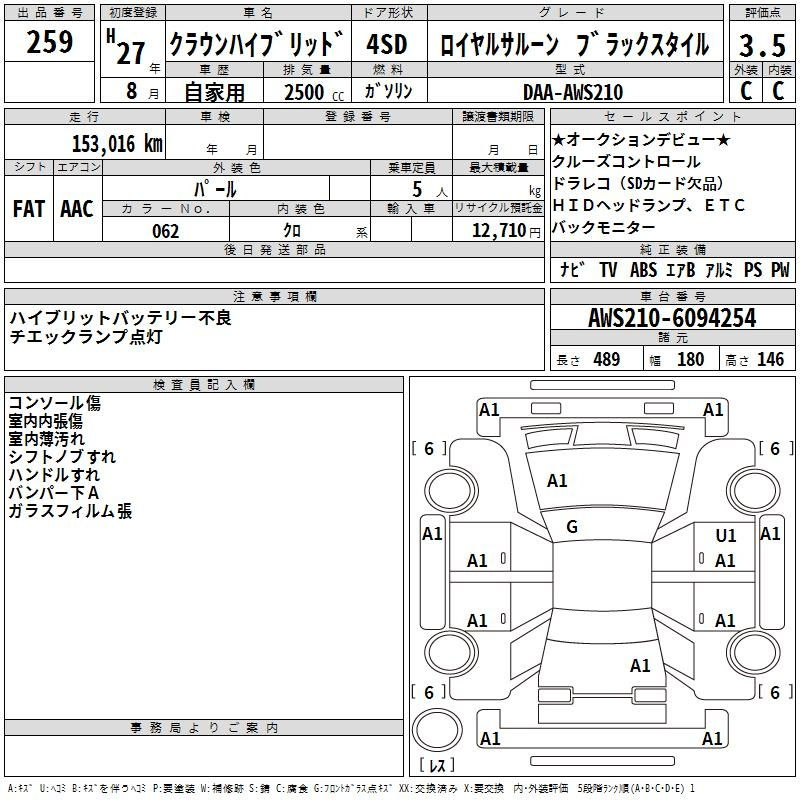Select inspector note ハンドルすれ

coord(54,474)
